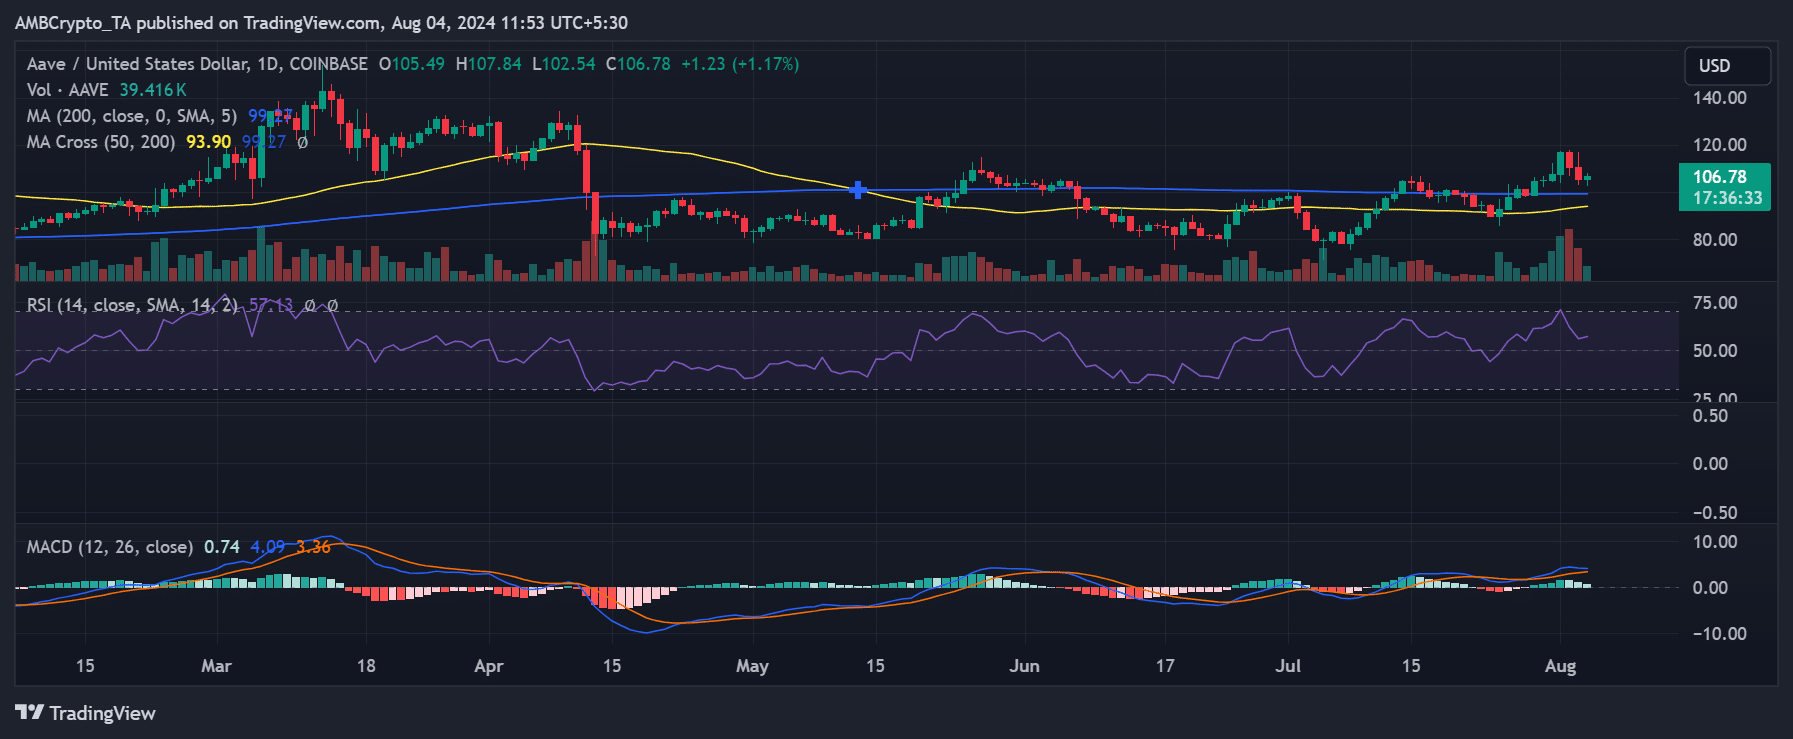Click the high price value H107.84
The image size is (1793, 739).
(488, 64)
